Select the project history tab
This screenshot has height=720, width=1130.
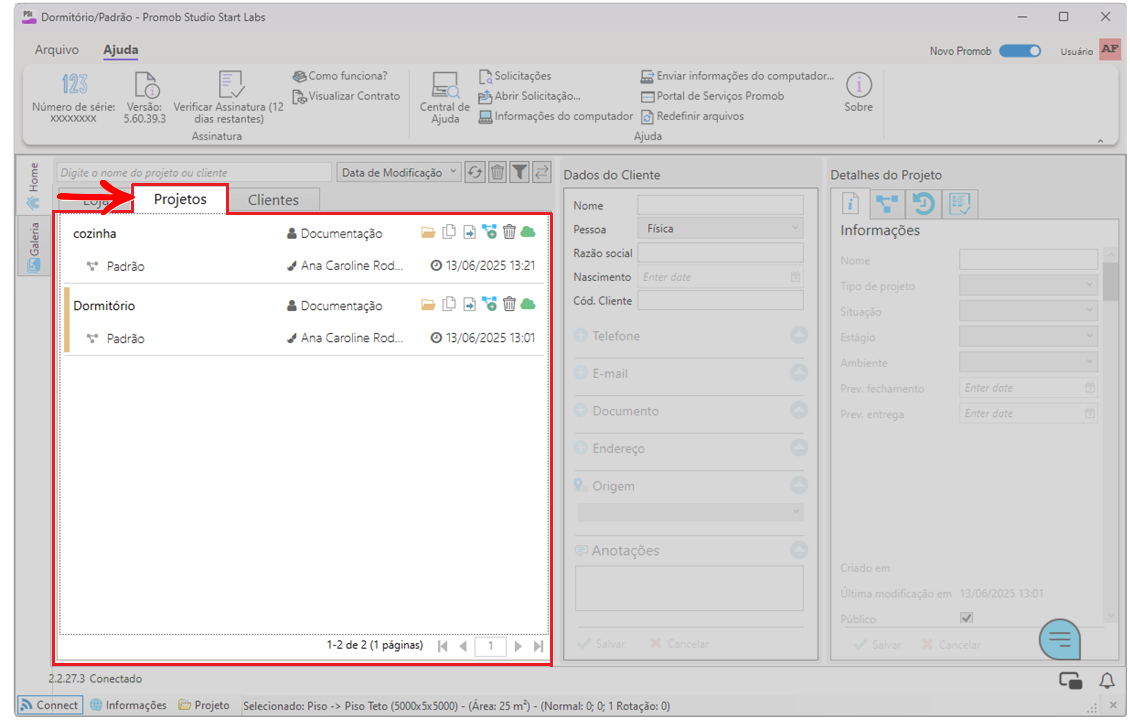pyautogui.click(x=923, y=204)
